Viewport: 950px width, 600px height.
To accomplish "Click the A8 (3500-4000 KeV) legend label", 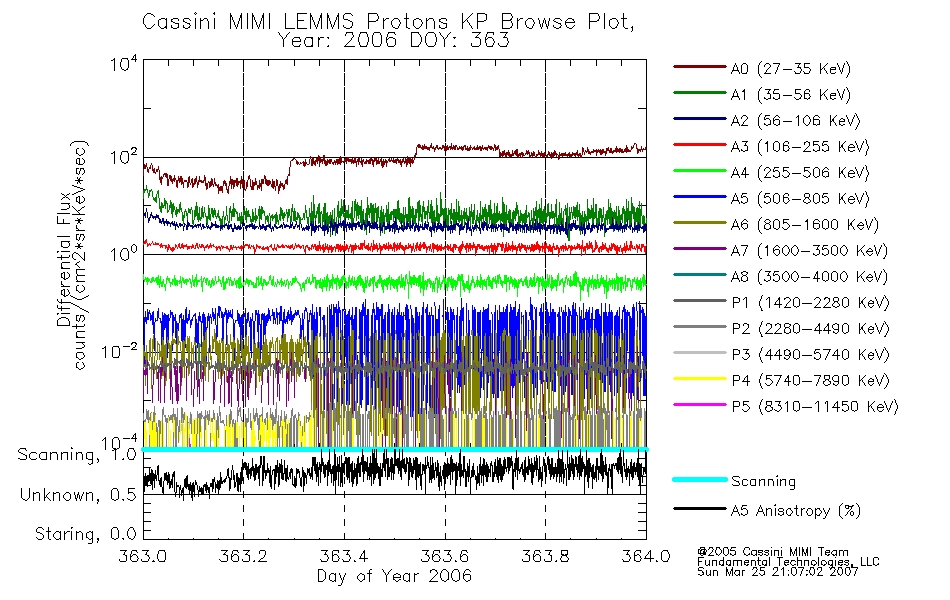I will pos(809,276).
